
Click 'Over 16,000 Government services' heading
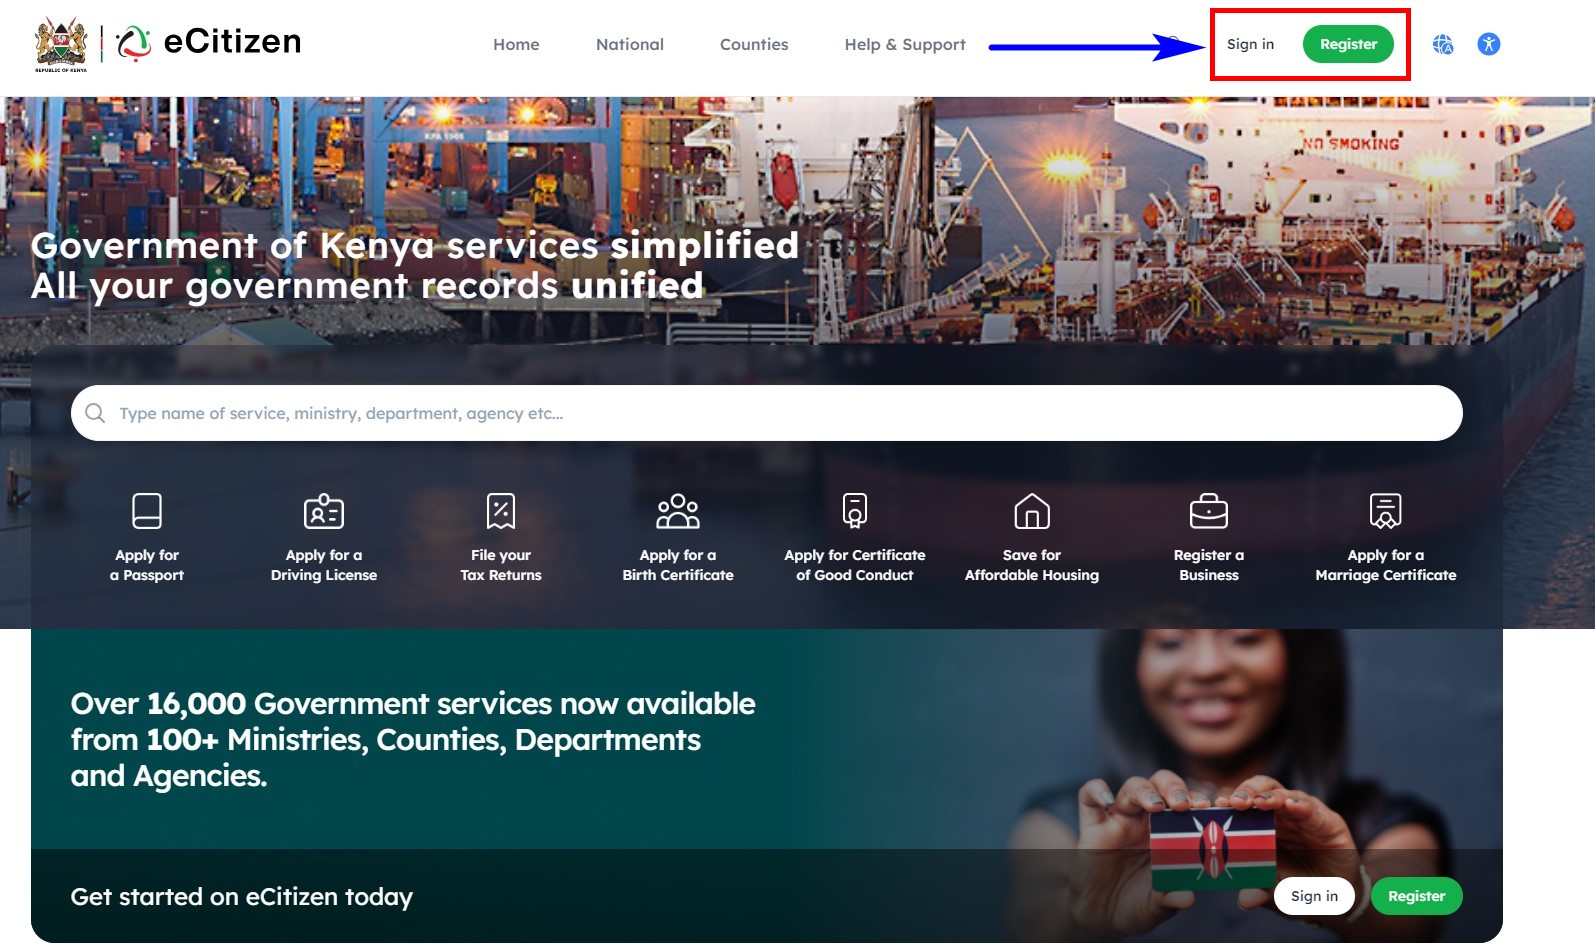click(x=413, y=740)
